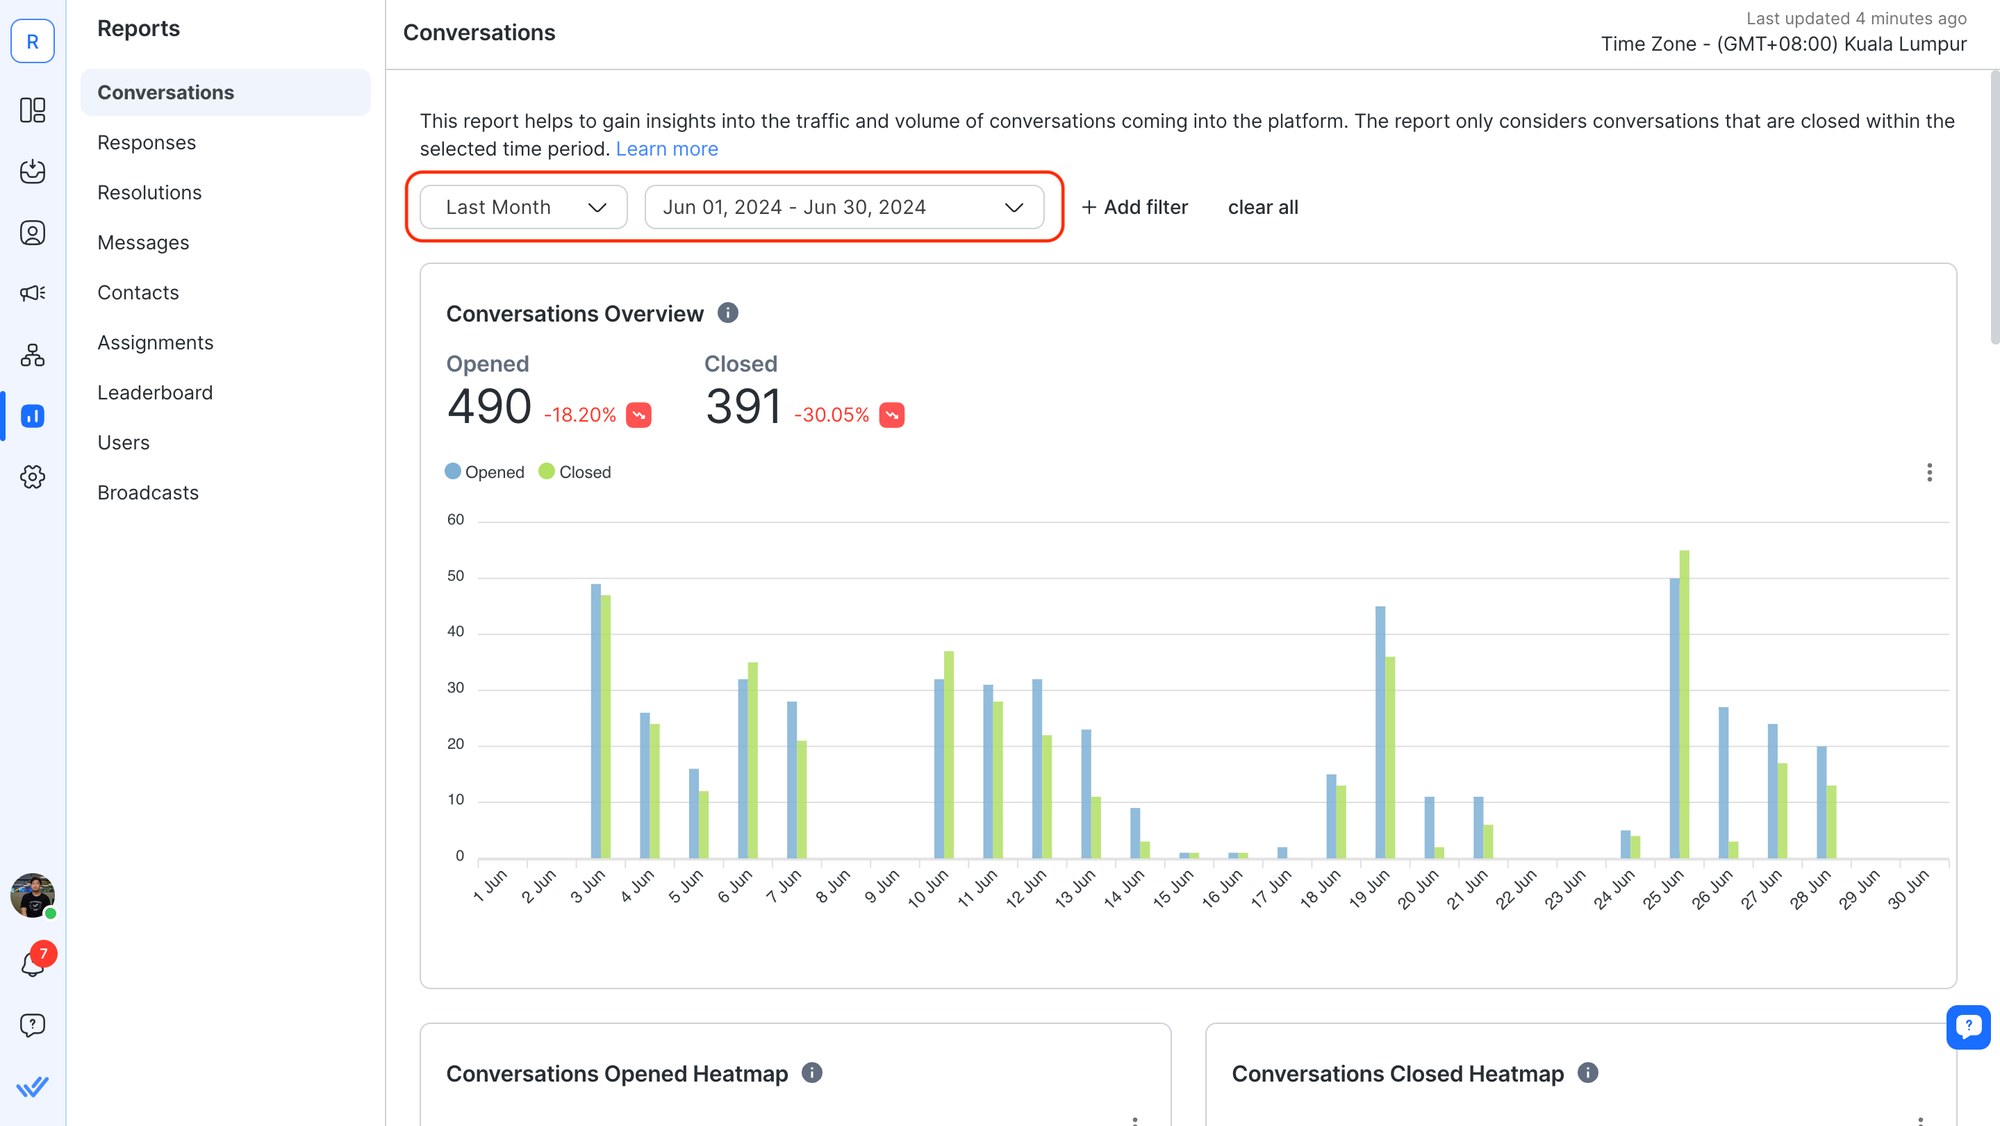
Task: Open the notifications bell with badge 7
Action: click(33, 964)
